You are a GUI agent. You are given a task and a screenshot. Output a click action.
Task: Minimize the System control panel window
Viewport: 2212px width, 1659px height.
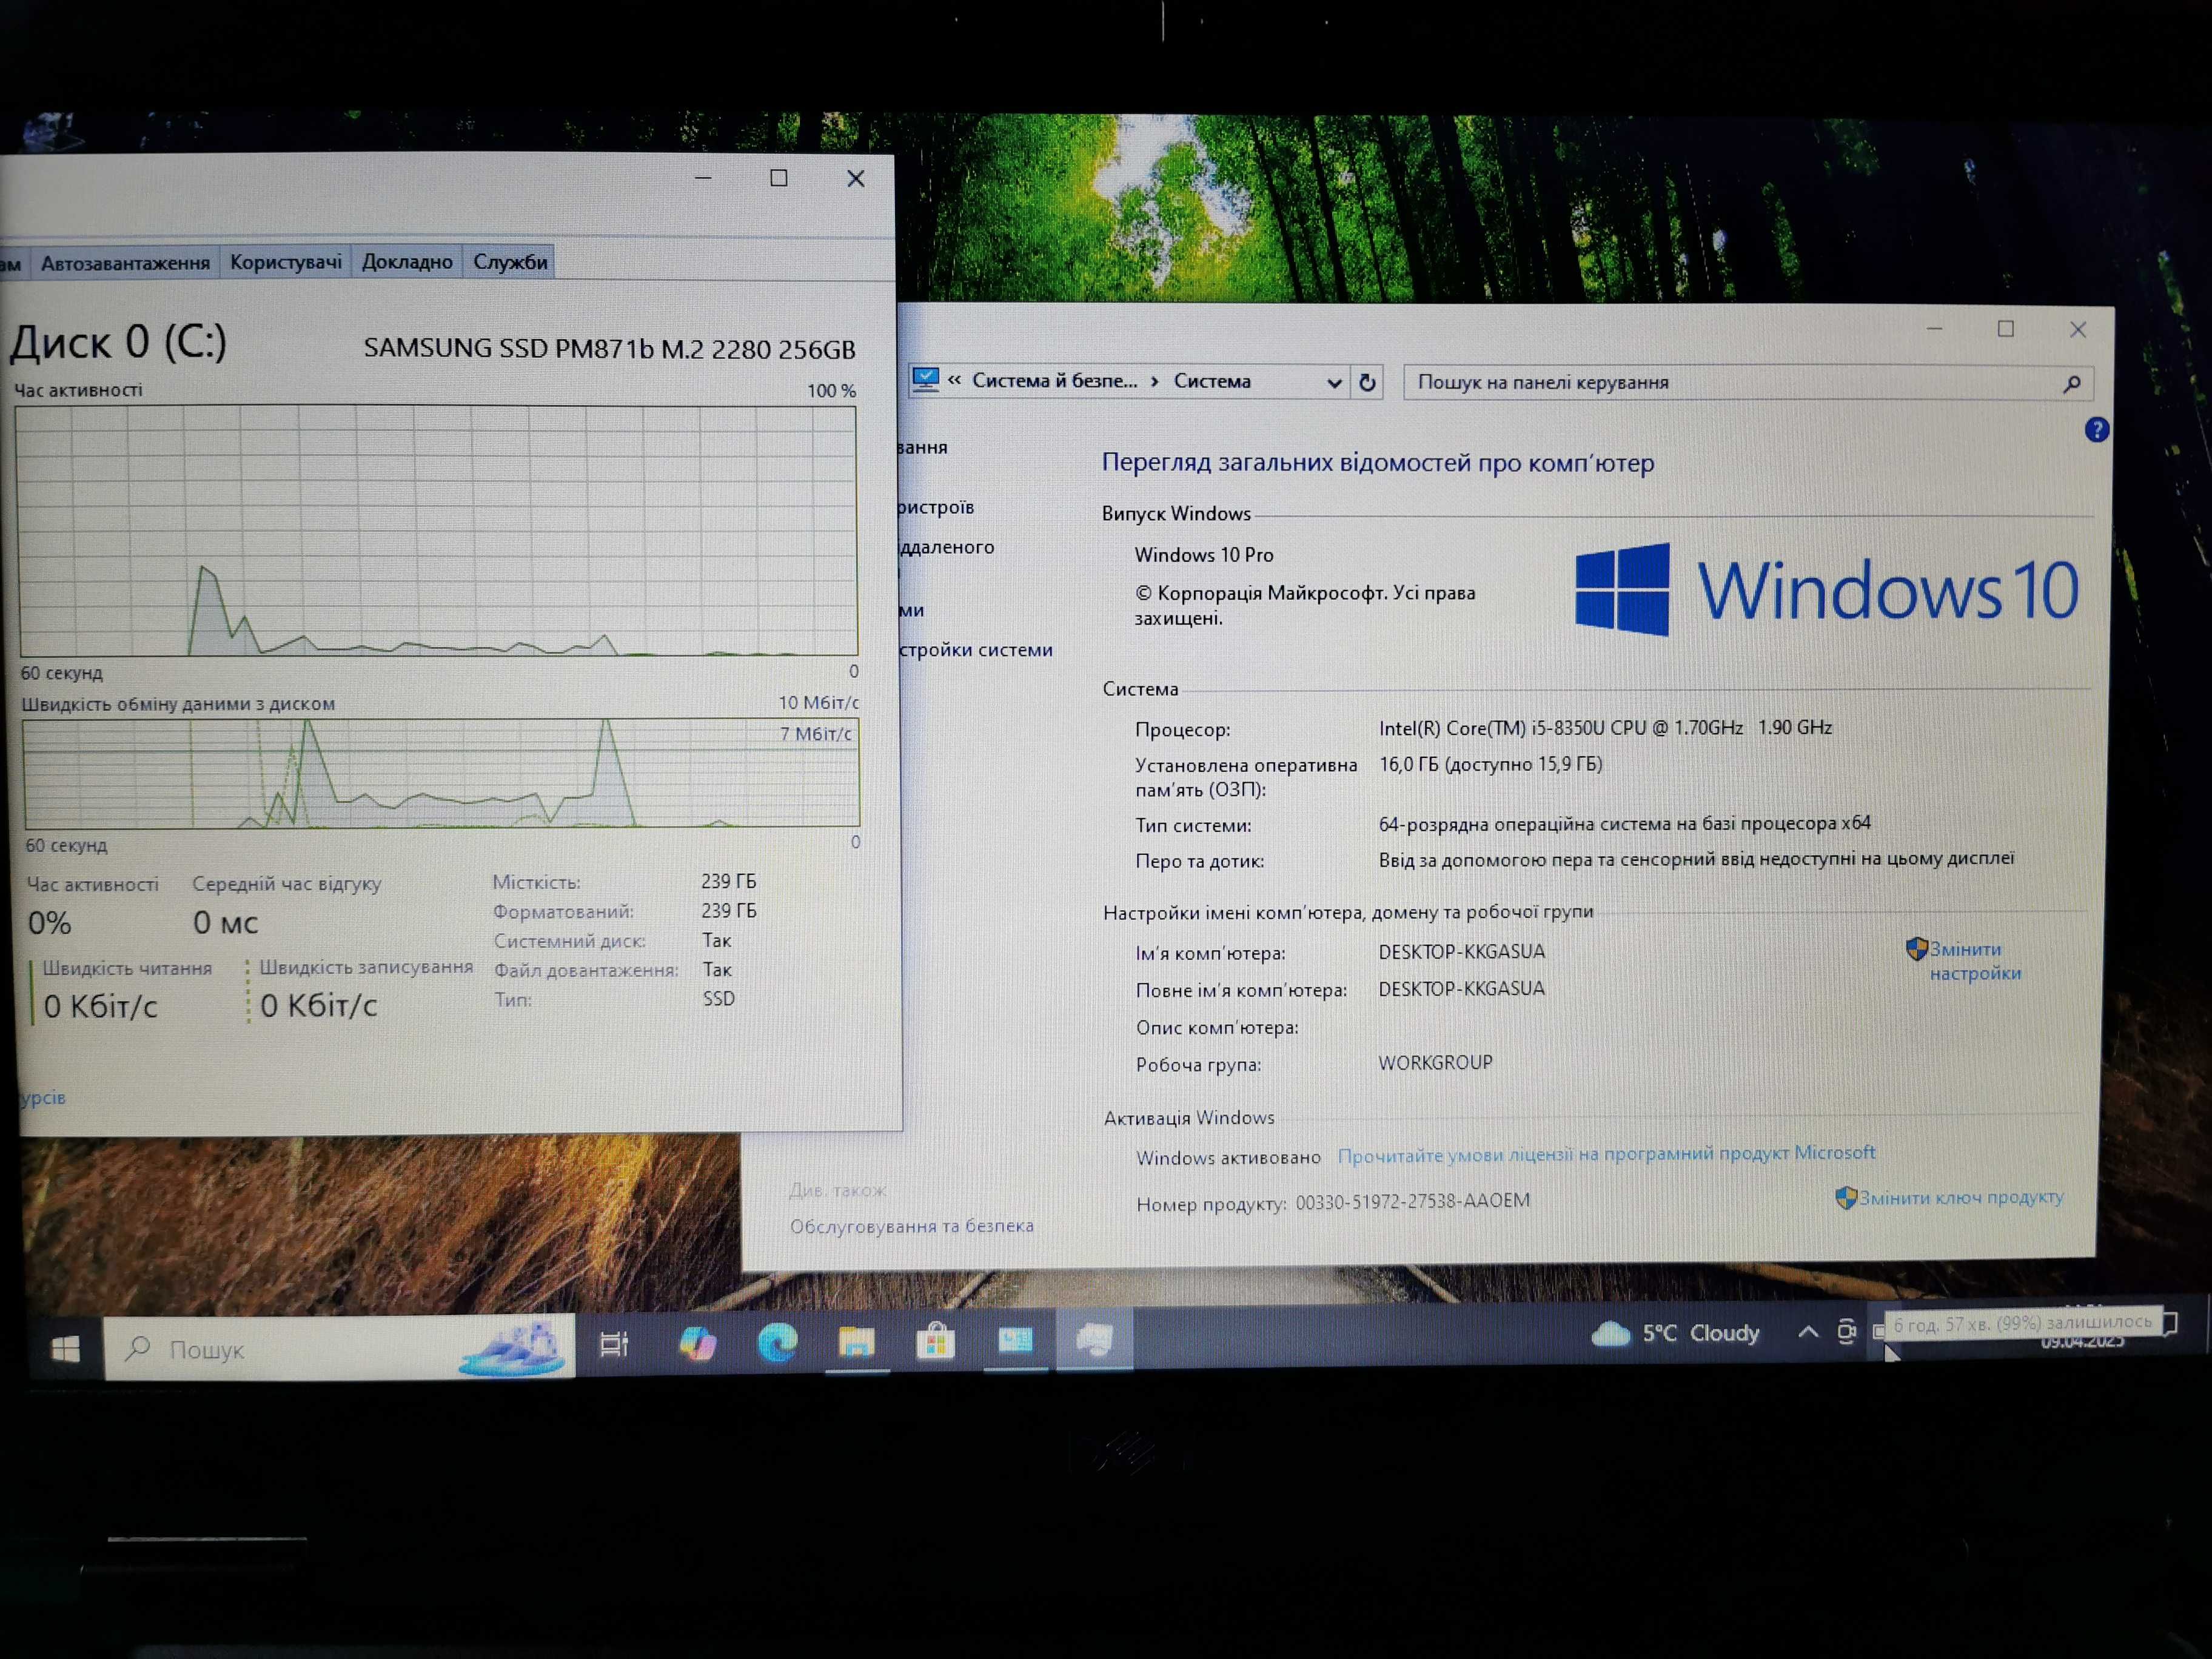(1935, 329)
